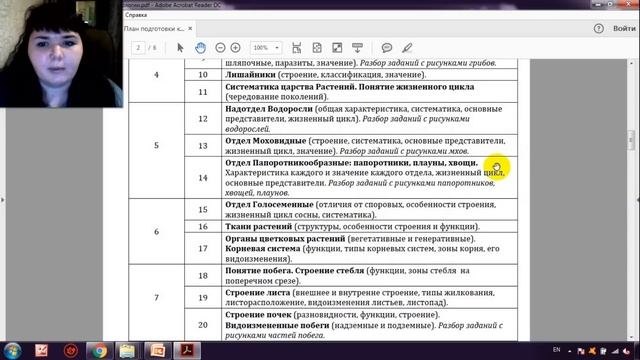This screenshot has height=360, width=640.
Task: Click week number cell 6
Action: coord(156,231)
